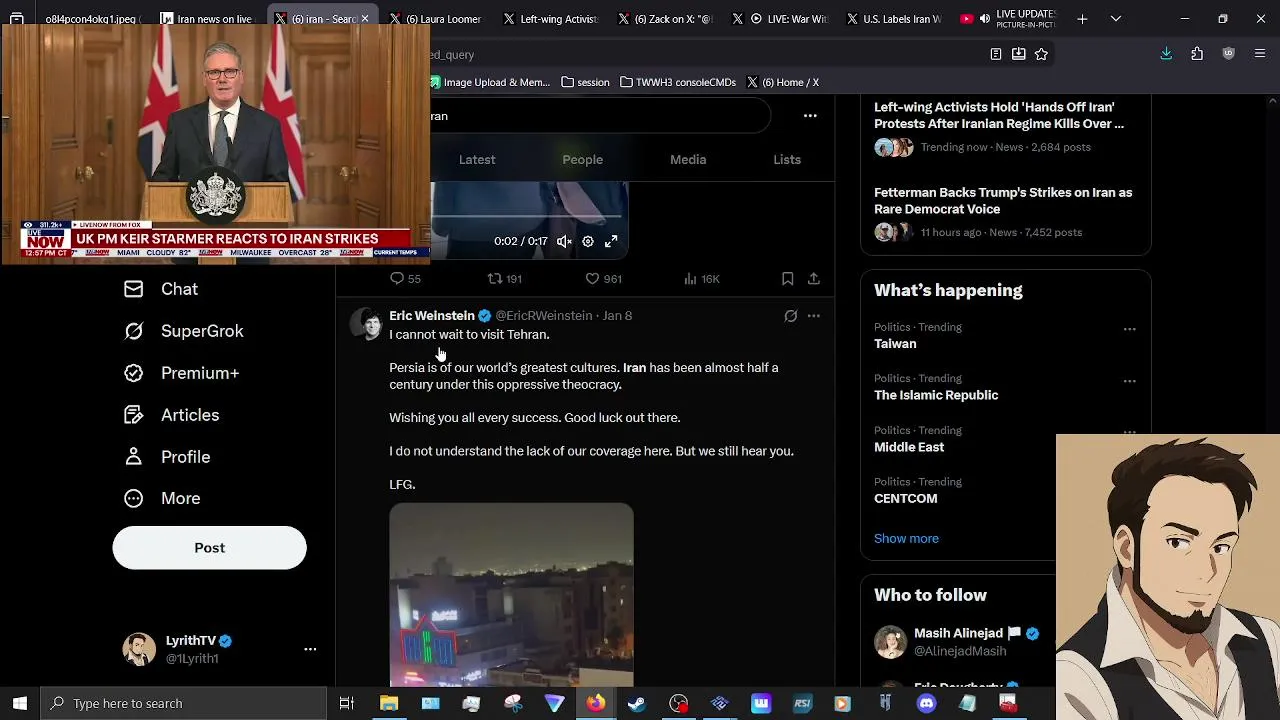1280x720 pixels.
Task: Expand the list all tabs chevron
Action: (x=1116, y=19)
